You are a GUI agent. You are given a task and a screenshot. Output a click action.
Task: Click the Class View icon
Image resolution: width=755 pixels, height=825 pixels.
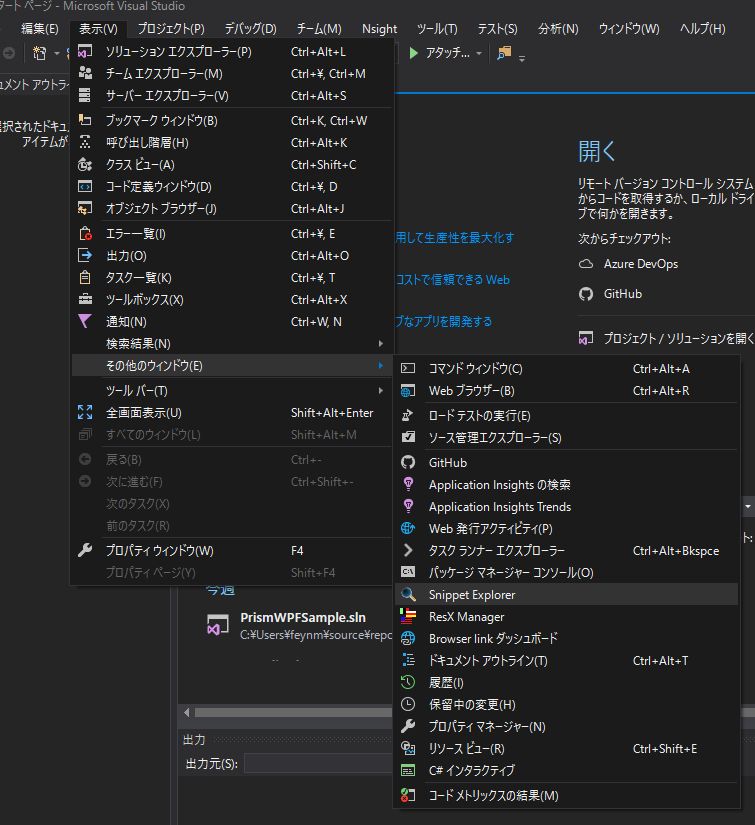pos(85,164)
